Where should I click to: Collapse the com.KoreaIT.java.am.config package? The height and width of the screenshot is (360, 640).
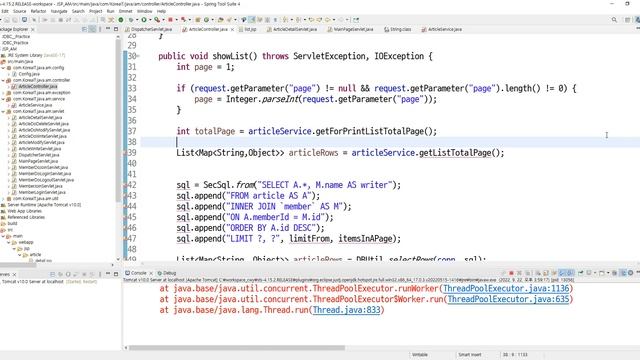(x=3, y=68)
